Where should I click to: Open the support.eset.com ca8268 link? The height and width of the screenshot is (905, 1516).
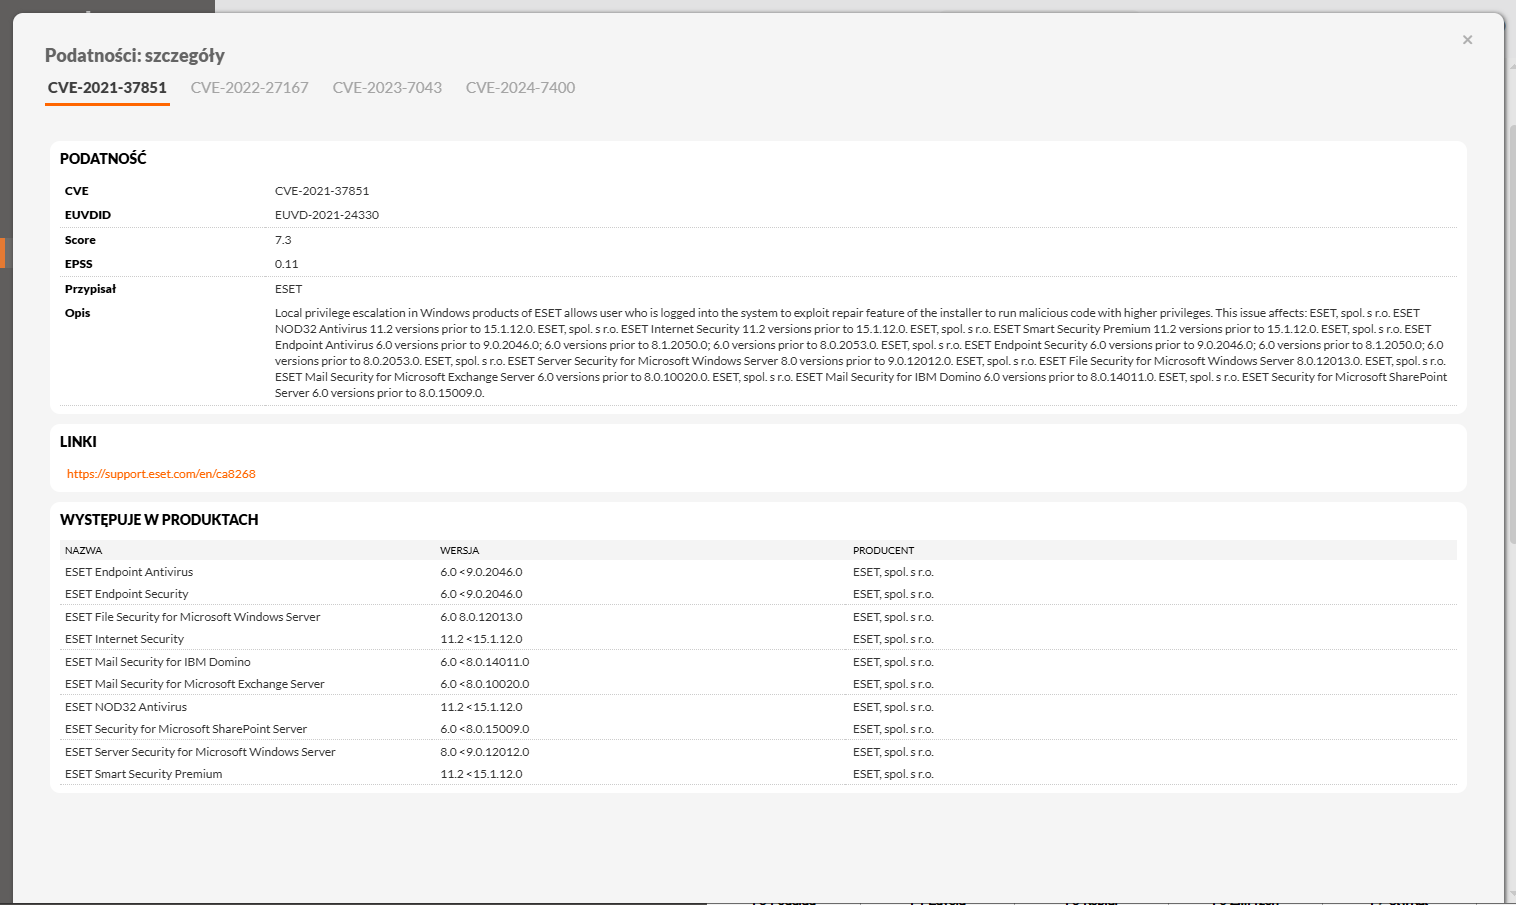pos(161,474)
